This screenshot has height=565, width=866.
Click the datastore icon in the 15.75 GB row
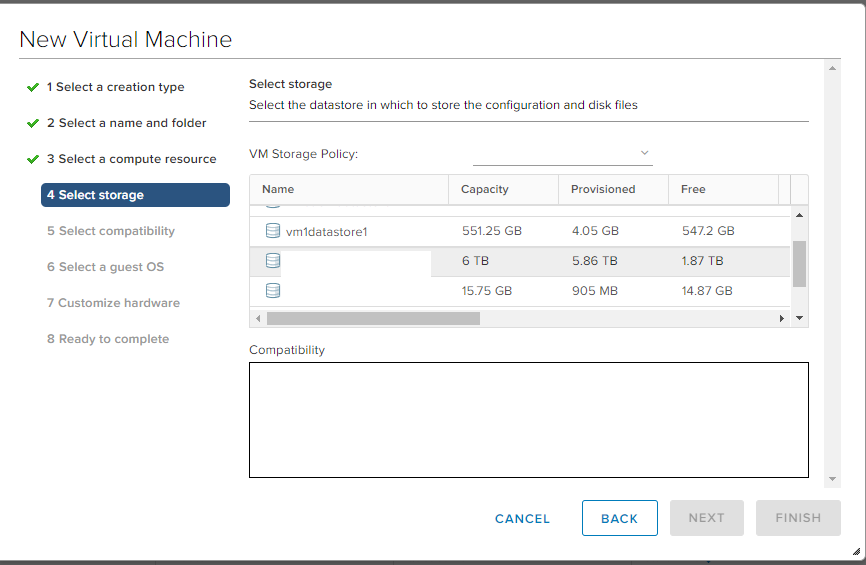[273, 291]
